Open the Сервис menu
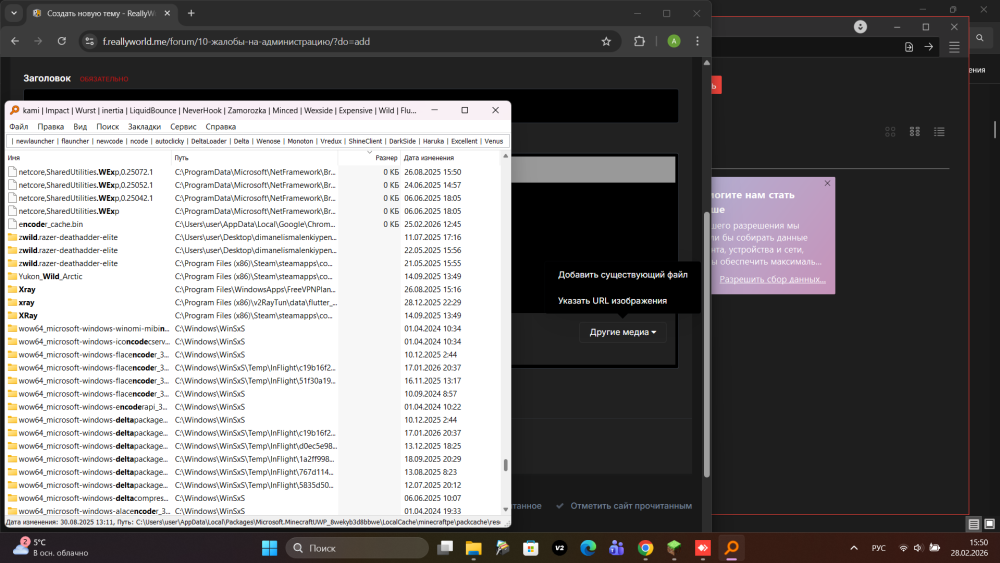Viewport: 1000px width, 563px height. click(183, 127)
